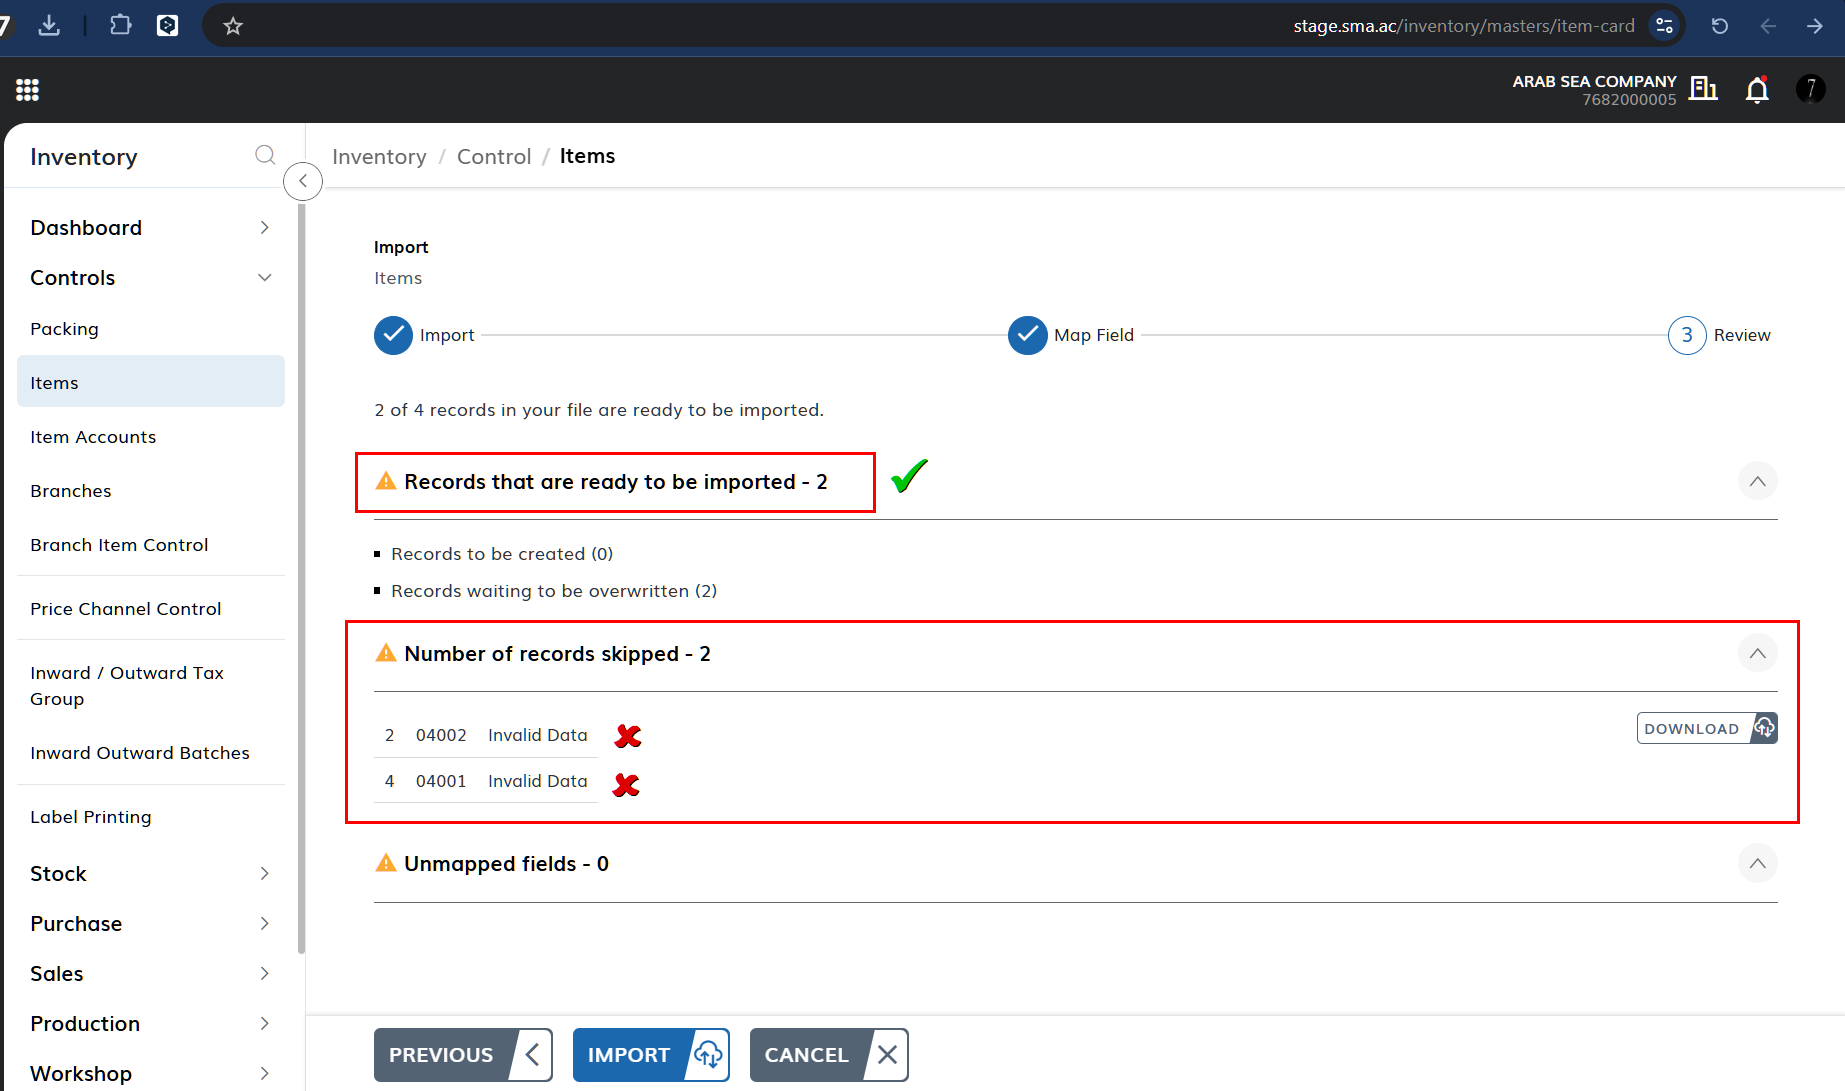Image resolution: width=1845 pixels, height=1091 pixels.
Task: Select skipped record row 04001
Action: pyautogui.click(x=487, y=781)
